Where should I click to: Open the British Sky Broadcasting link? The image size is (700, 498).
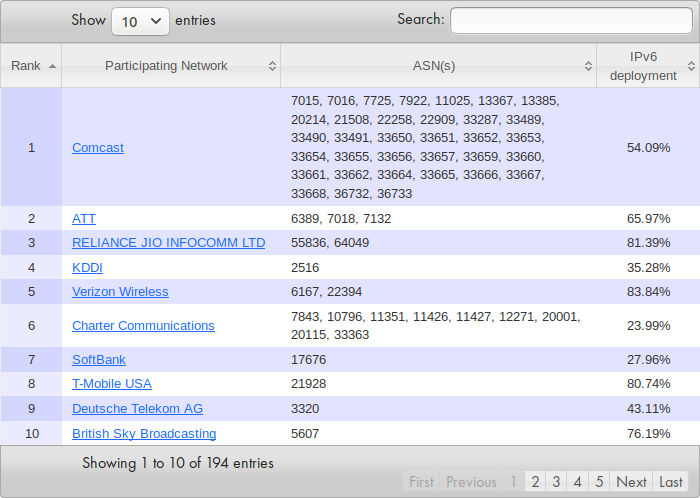[144, 434]
